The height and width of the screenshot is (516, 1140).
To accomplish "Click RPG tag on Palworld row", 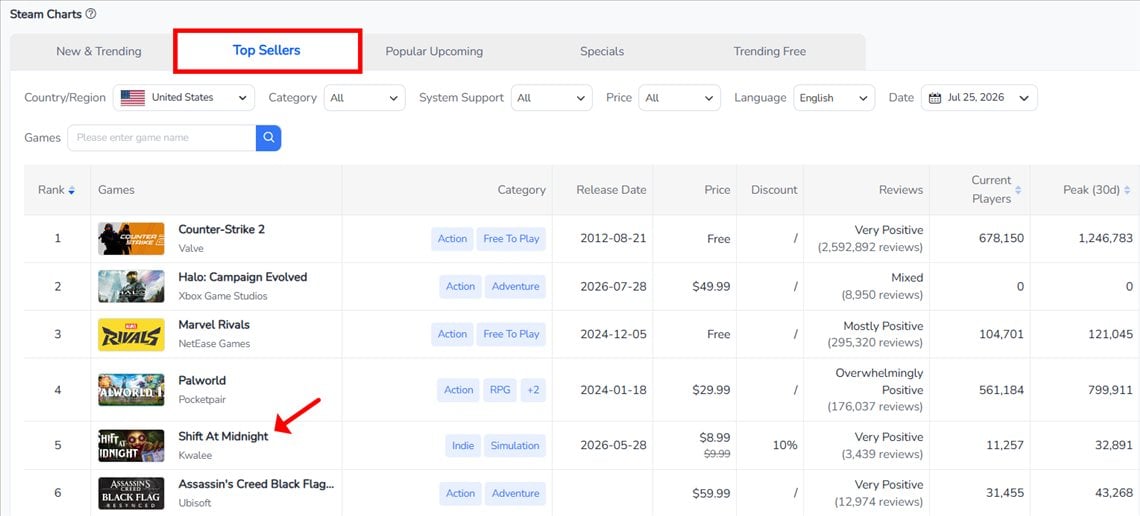I will [500, 390].
